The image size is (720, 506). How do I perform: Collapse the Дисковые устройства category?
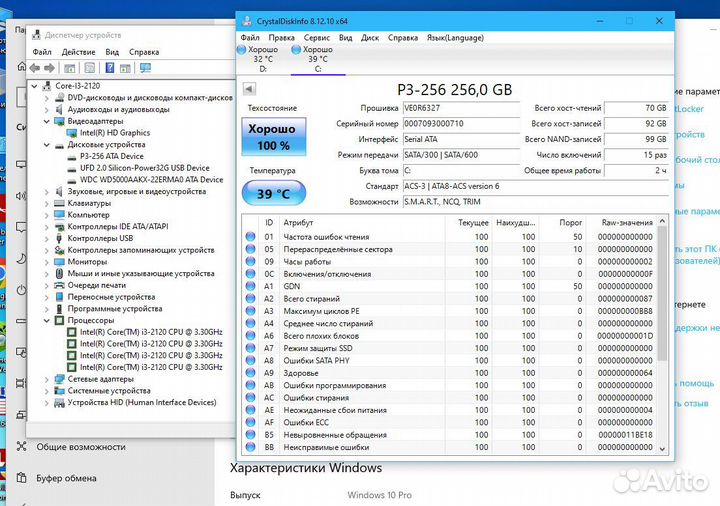point(46,145)
